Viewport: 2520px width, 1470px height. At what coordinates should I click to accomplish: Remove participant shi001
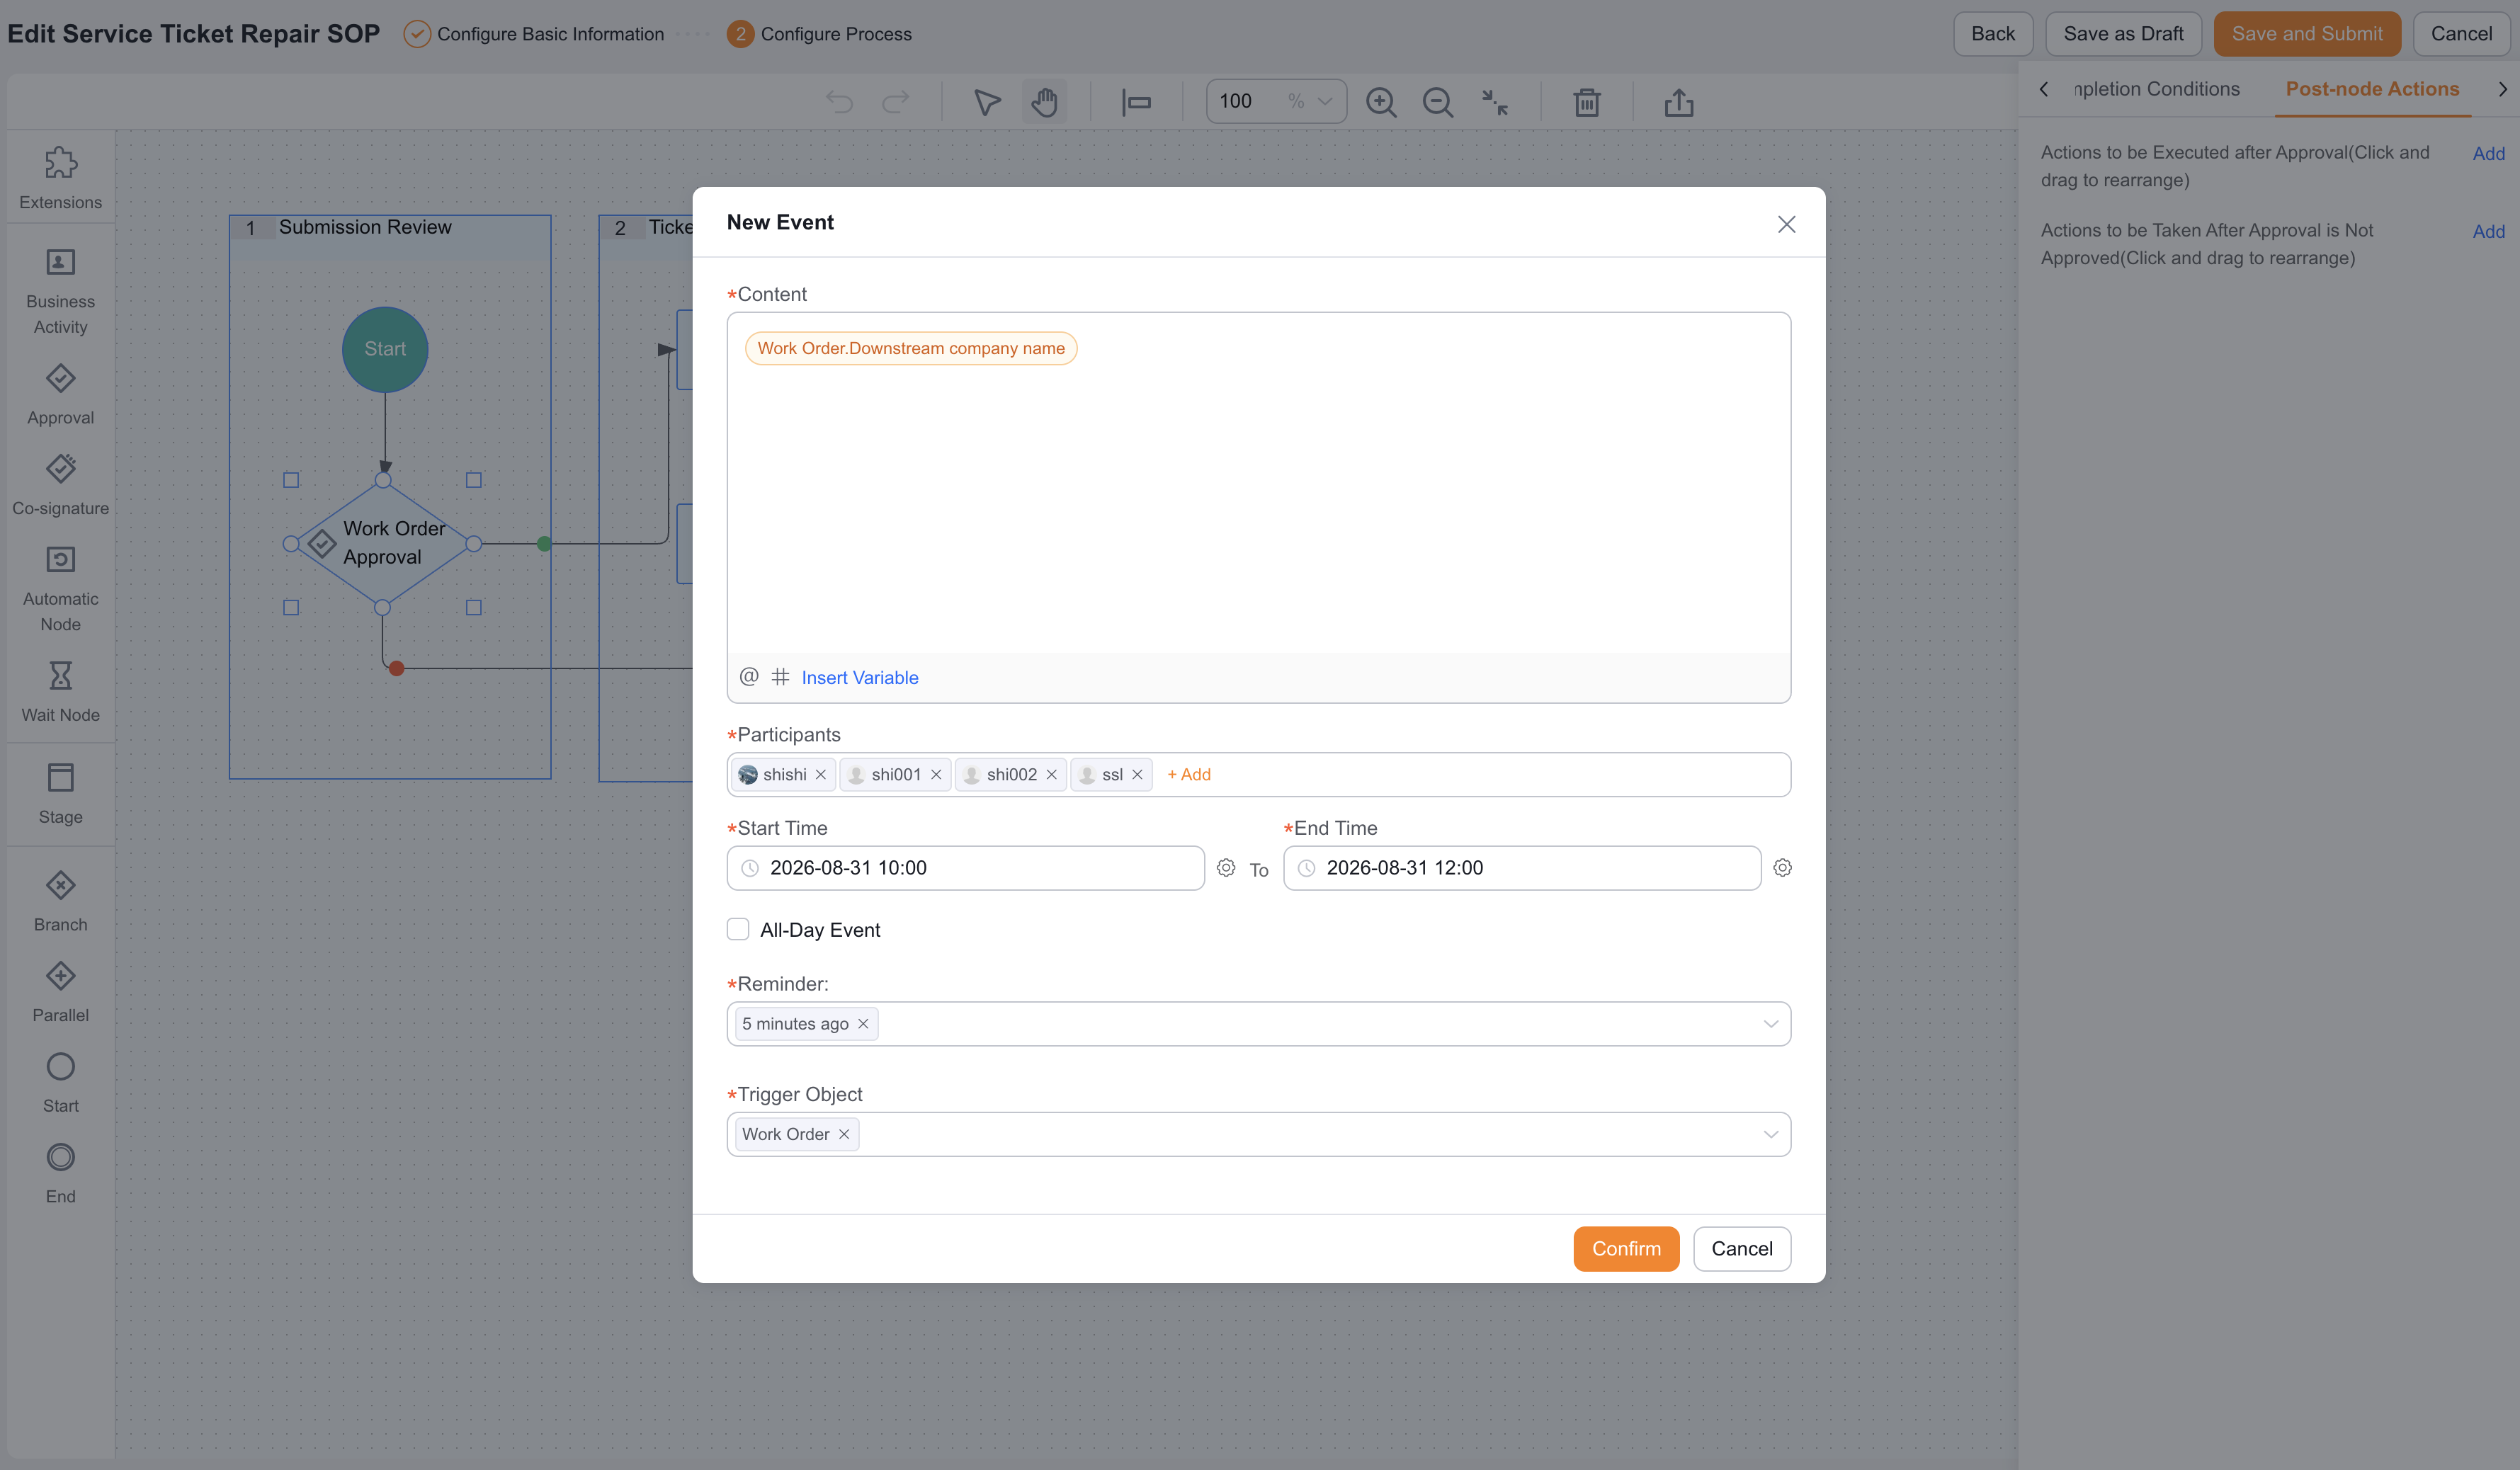pyautogui.click(x=936, y=775)
